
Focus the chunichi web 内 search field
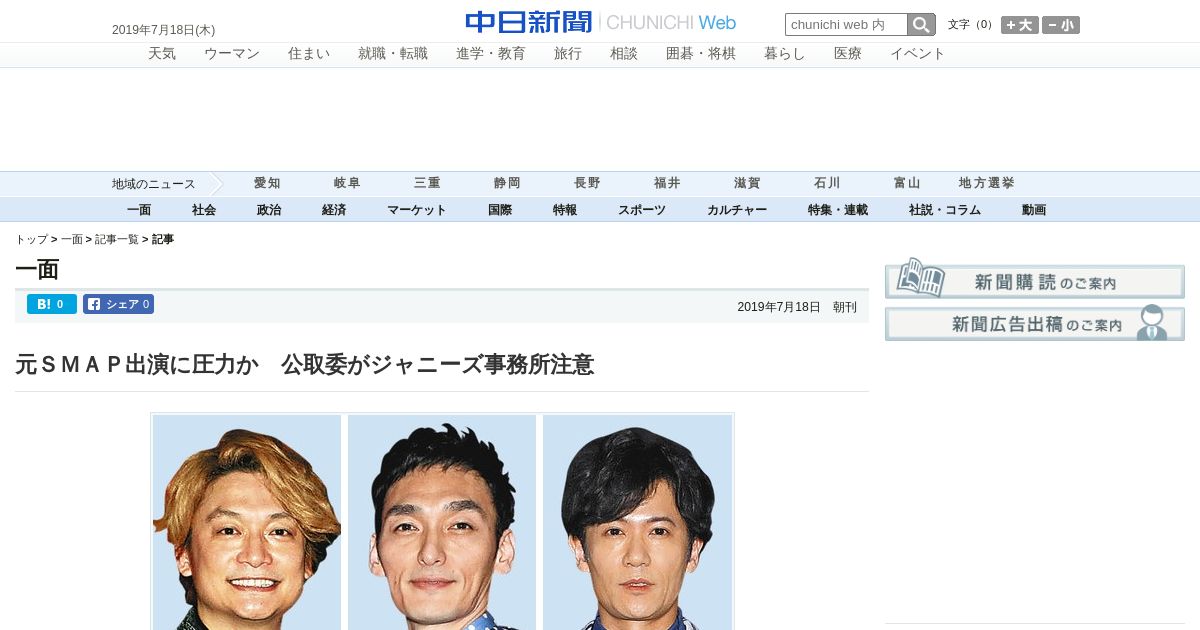click(846, 24)
